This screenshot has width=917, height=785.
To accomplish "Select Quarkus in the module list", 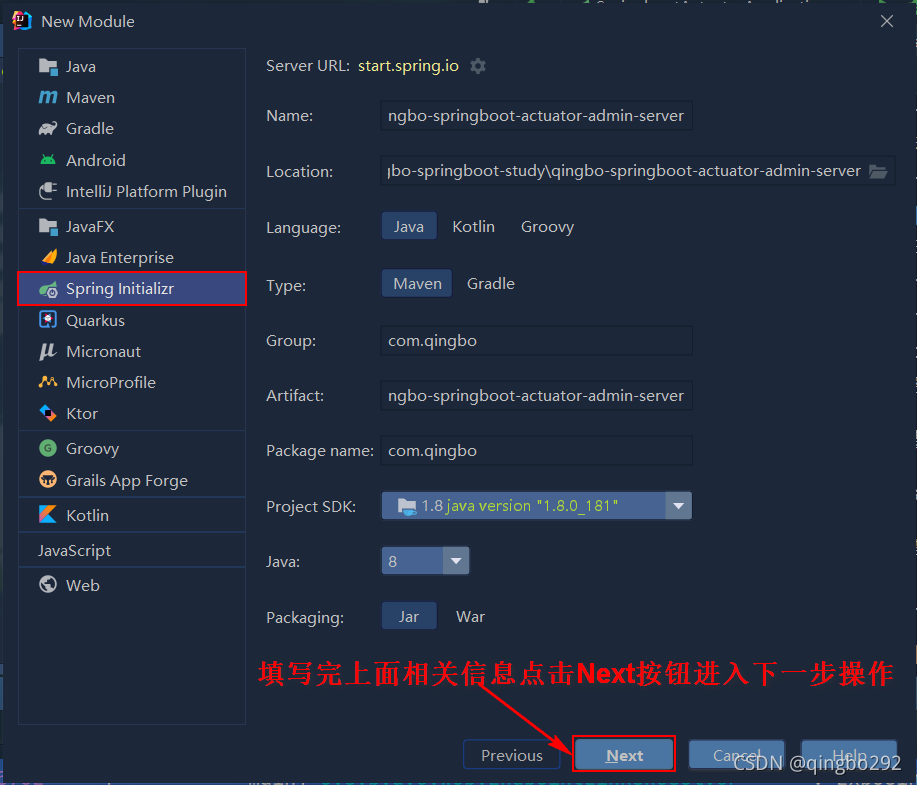I will click(132, 321).
